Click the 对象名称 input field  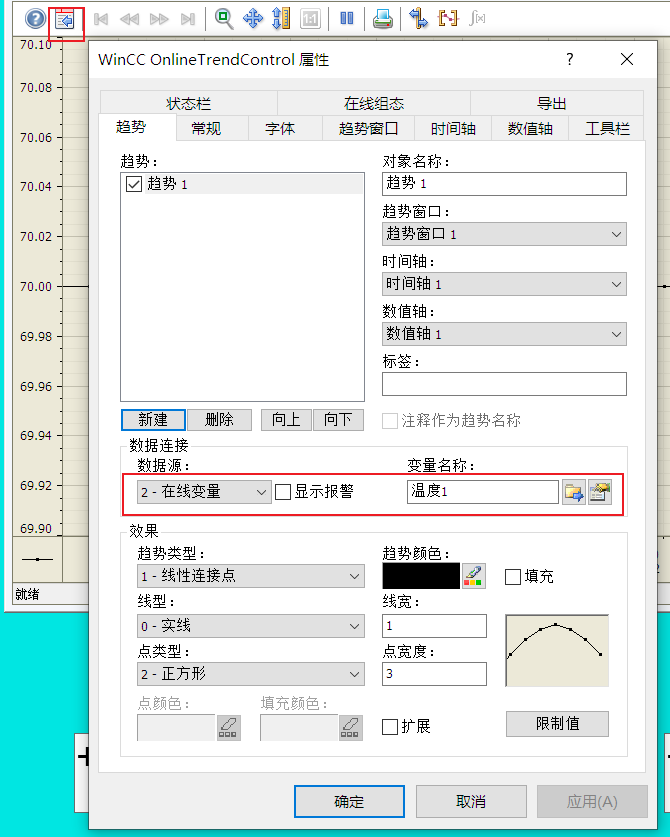point(504,184)
